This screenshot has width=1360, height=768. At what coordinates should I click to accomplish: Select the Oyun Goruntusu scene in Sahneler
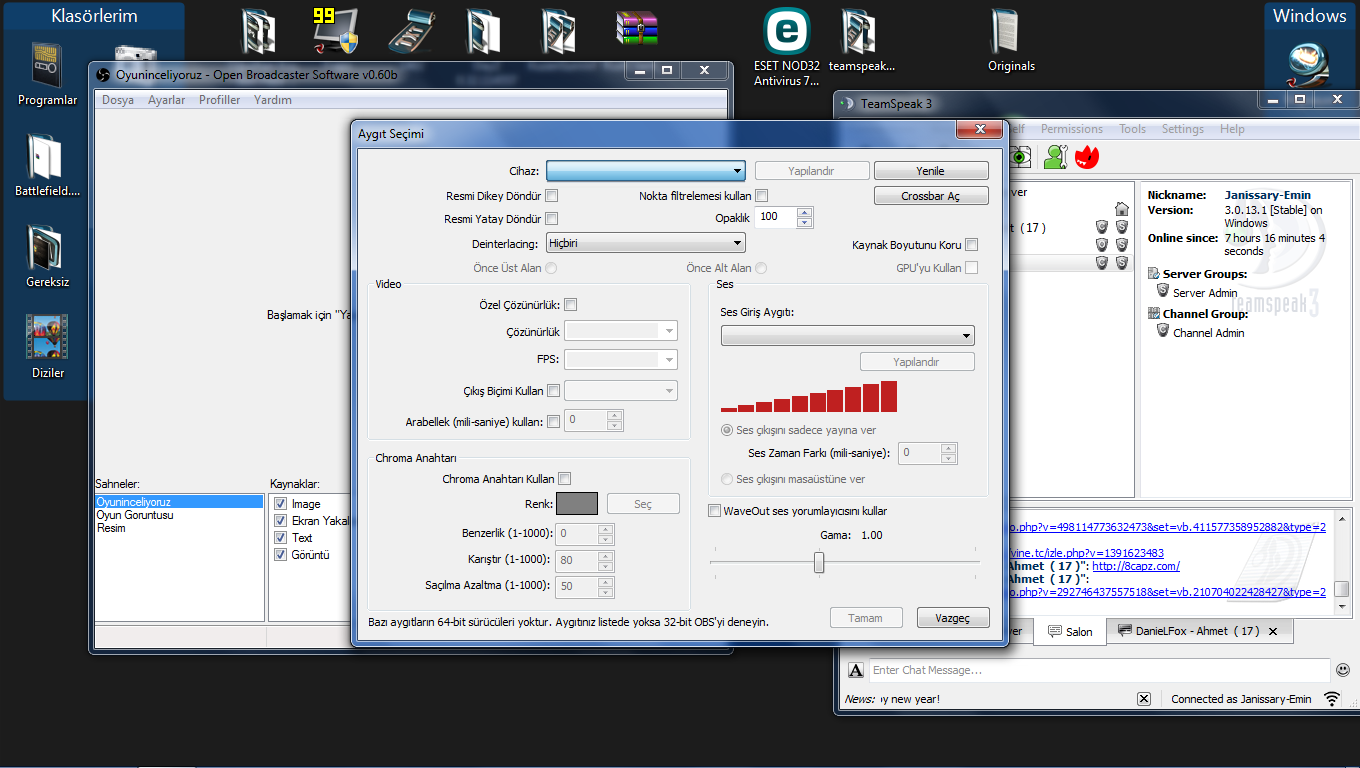point(135,515)
